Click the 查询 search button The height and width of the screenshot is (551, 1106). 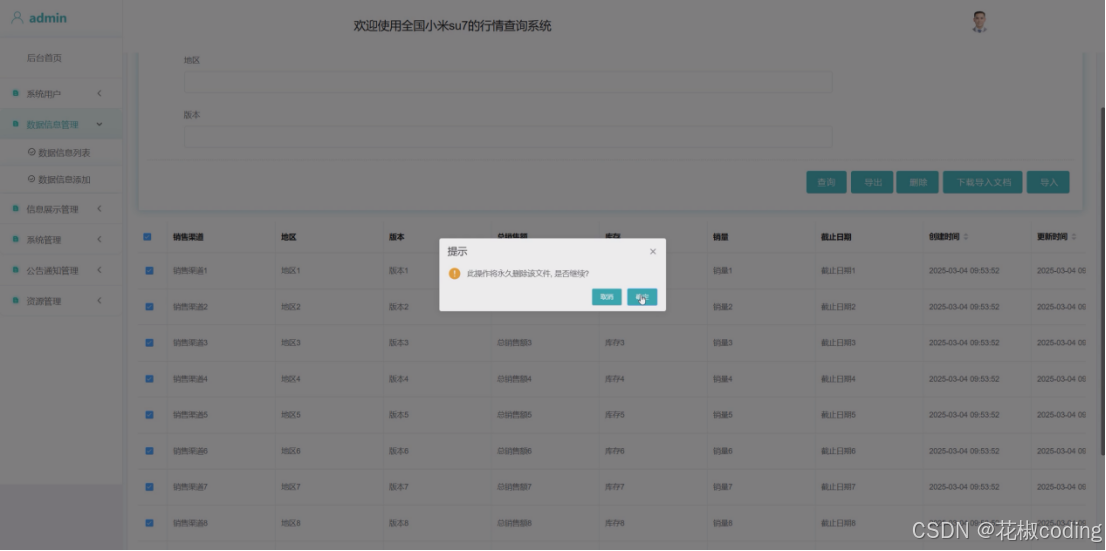click(x=826, y=182)
